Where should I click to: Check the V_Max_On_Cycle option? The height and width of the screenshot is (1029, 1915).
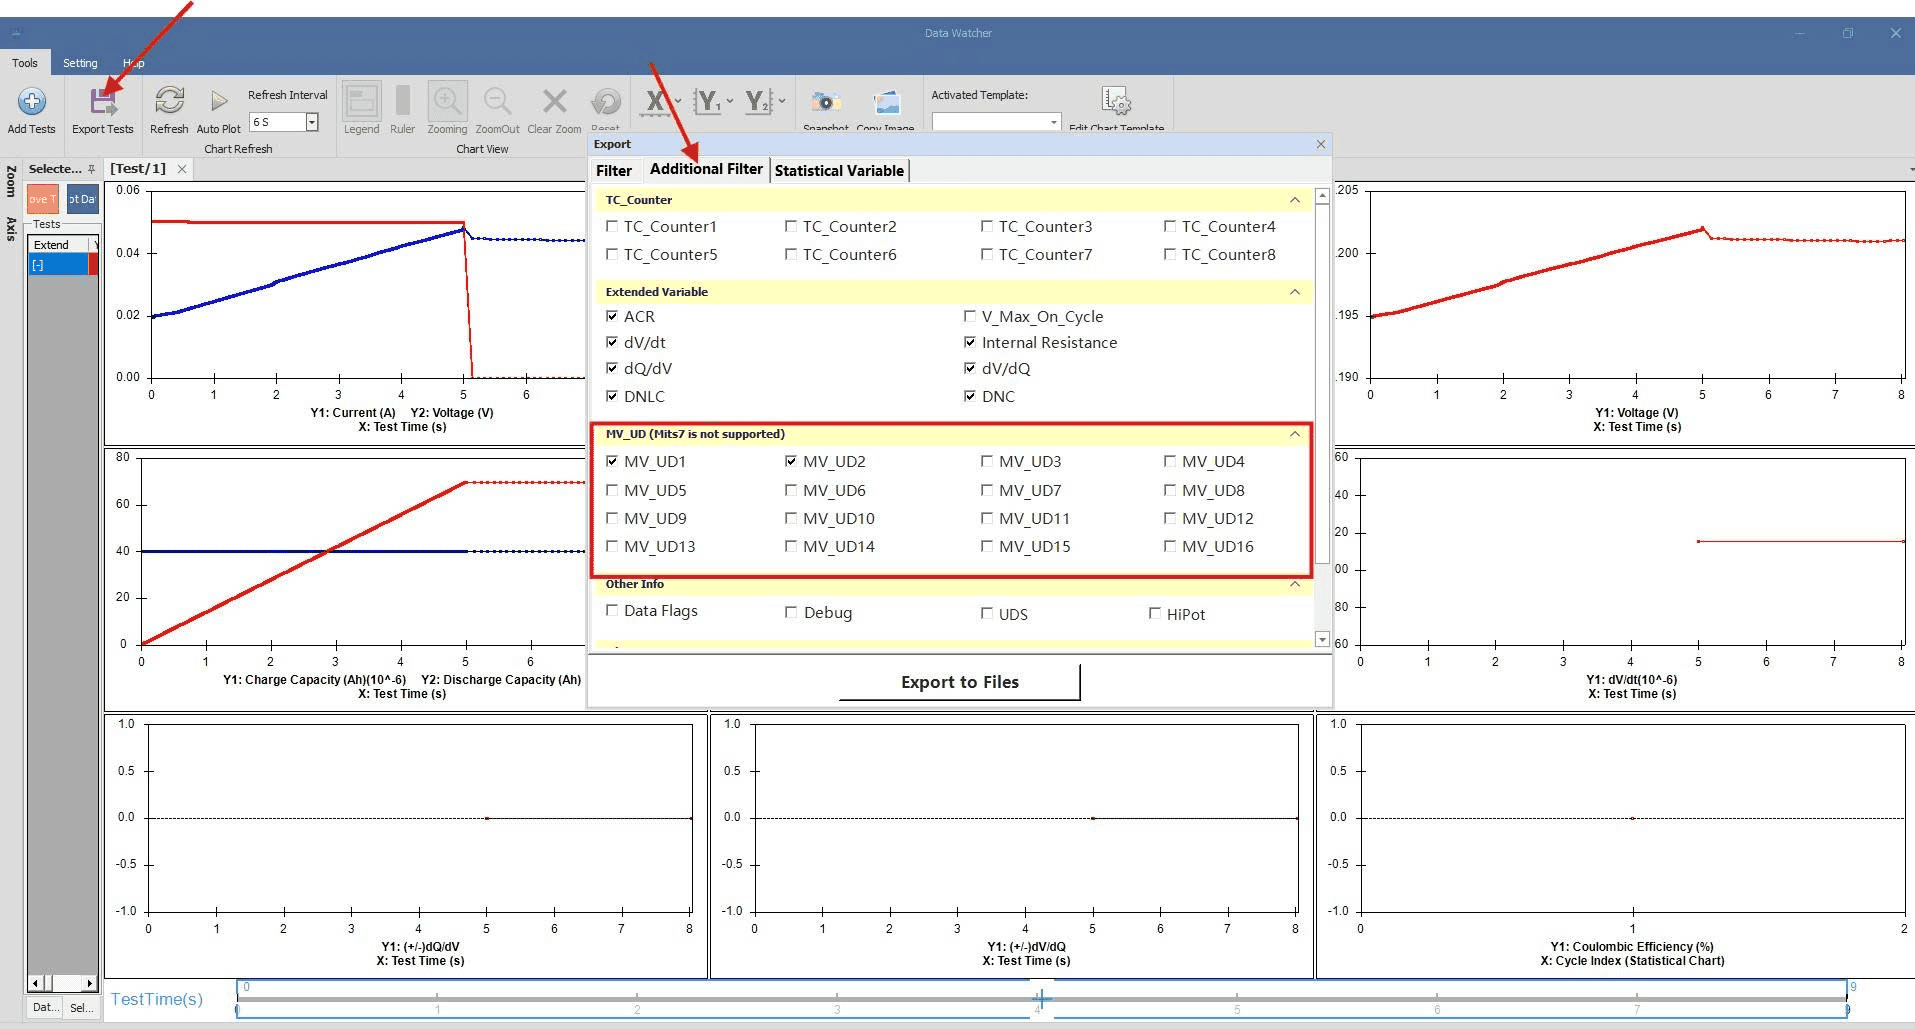point(969,317)
